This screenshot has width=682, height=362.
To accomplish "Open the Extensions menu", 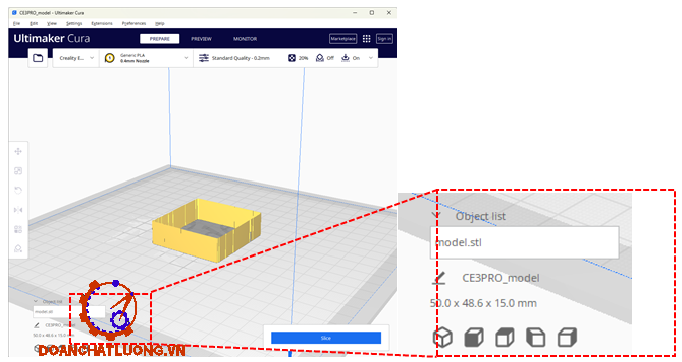I will (x=102, y=23).
